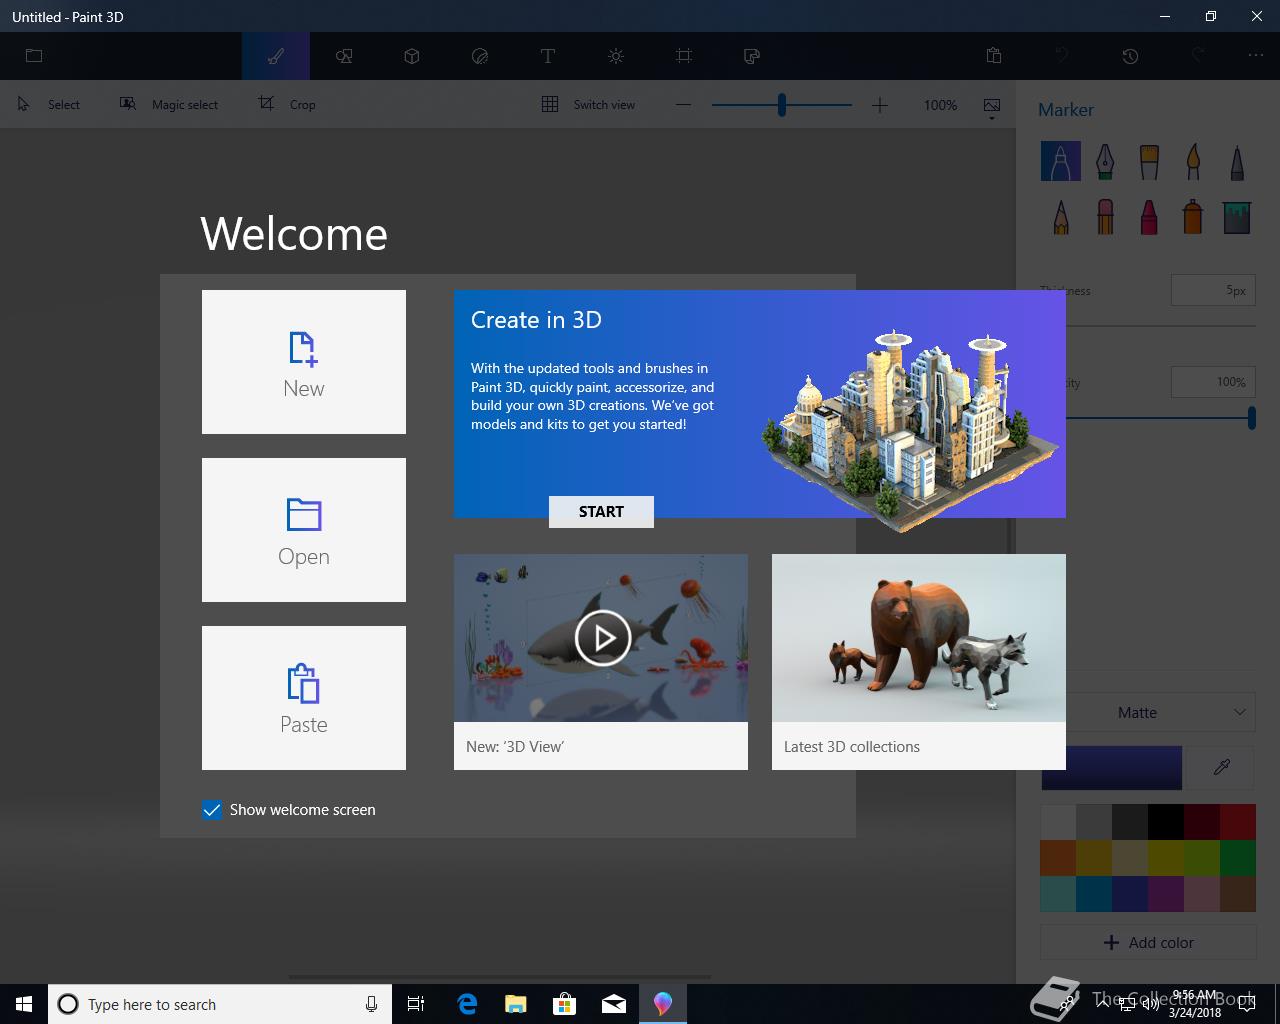This screenshot has height=1024, width=1280.
Task: Adjust the zoom slider handle
Action: [x=782, y=104]
